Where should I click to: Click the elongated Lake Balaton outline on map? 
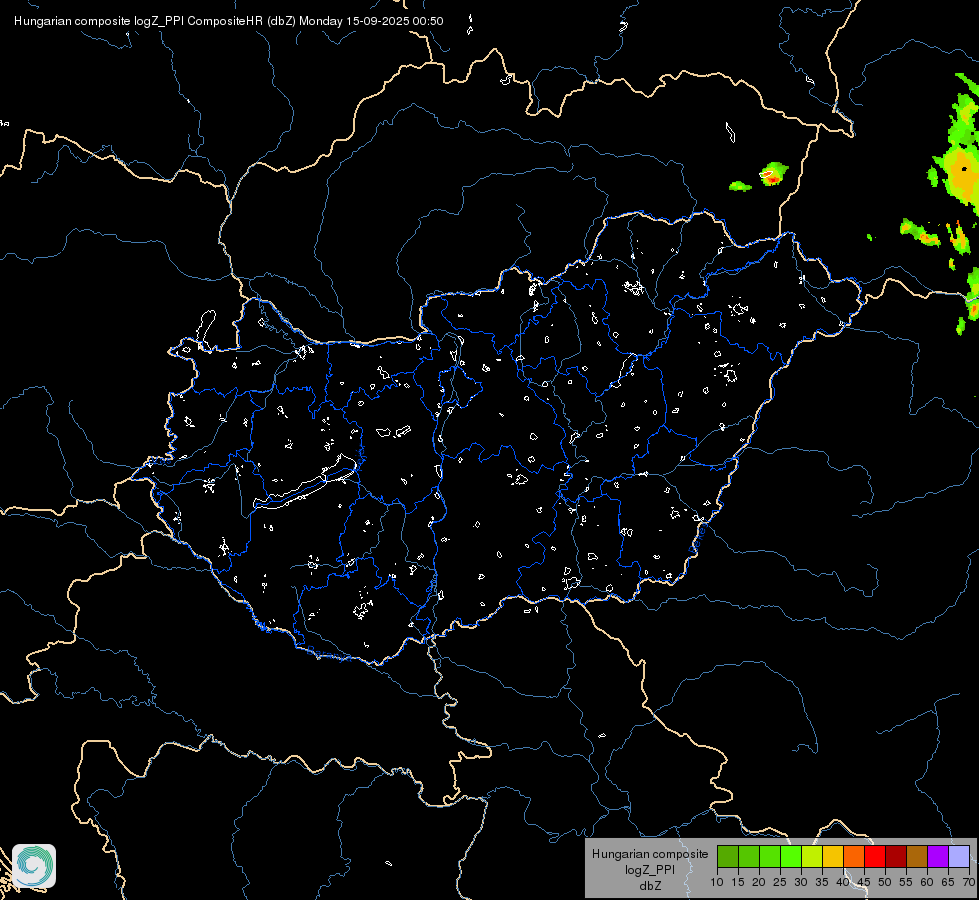306,483
